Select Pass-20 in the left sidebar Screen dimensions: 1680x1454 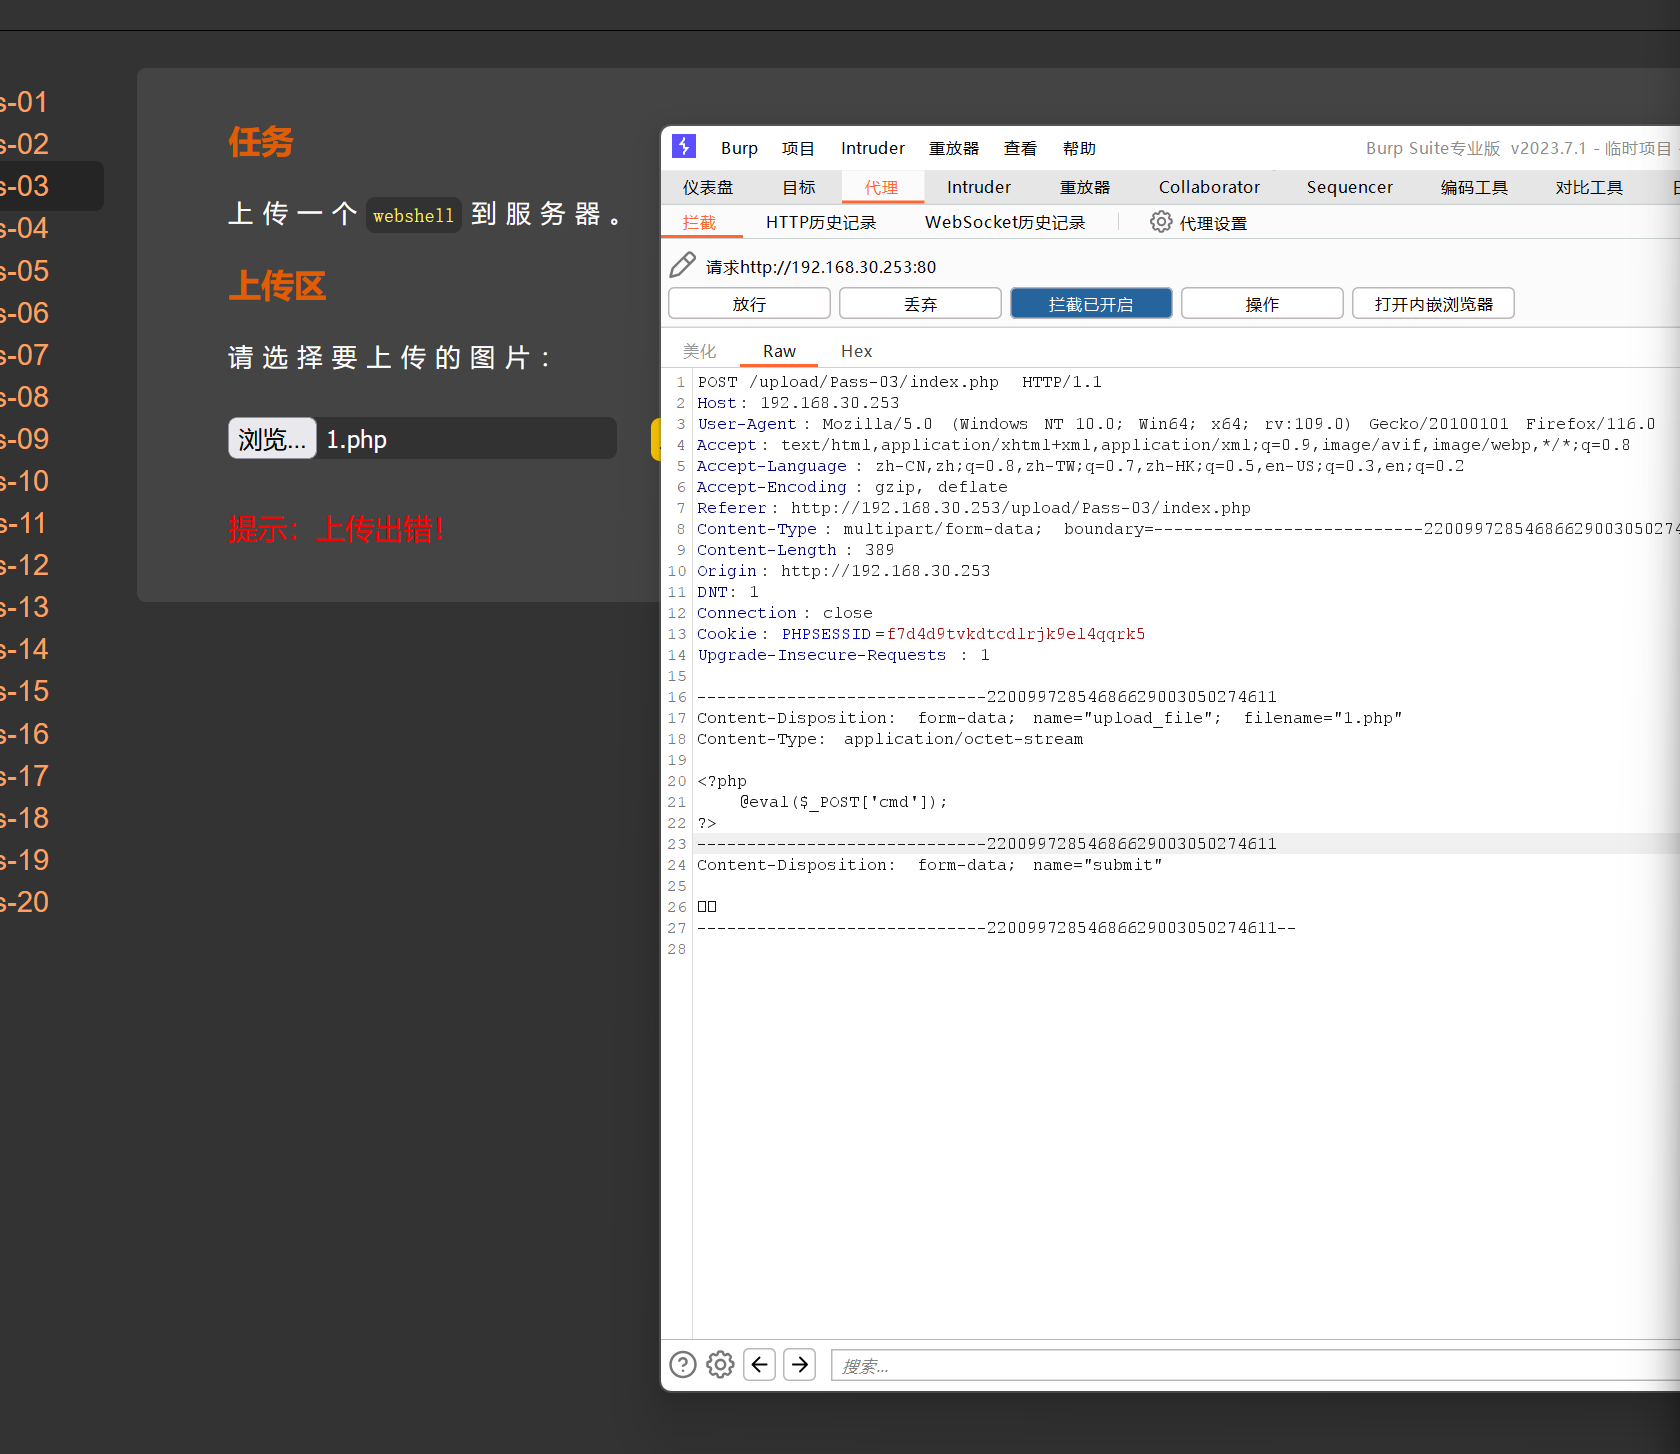point(24,902)
